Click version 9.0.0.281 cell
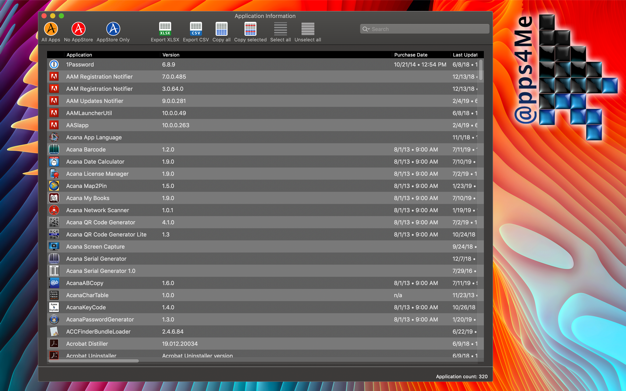Image resolution: width=626 pixels, height=391 pixels. point(174,101)
